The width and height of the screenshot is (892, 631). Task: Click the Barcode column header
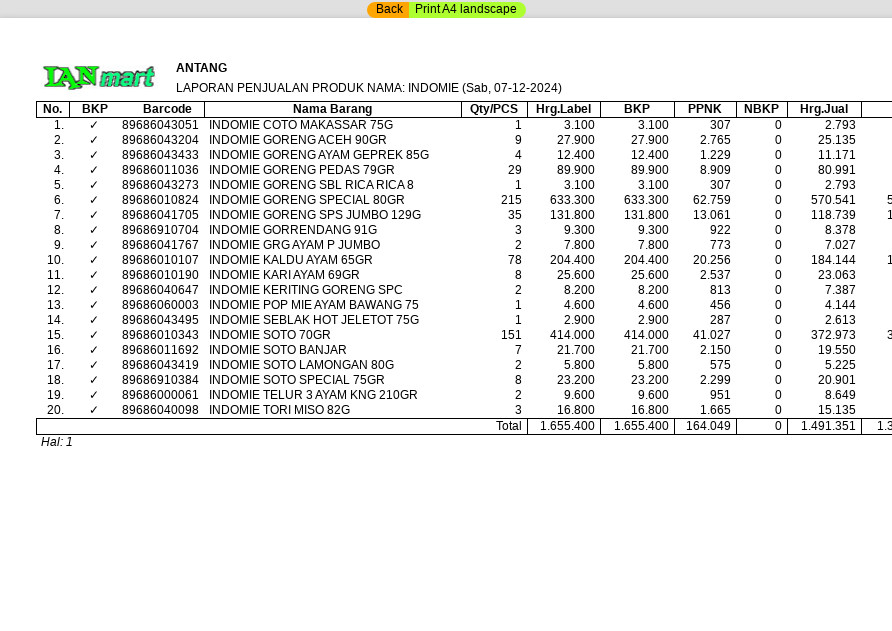click(x=167, y=109)
